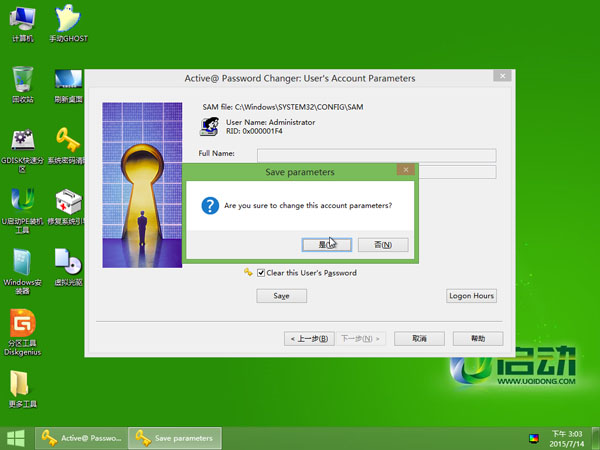Click the 取消 cancel button
Viewport: 600px width, 450px height.
419,339
